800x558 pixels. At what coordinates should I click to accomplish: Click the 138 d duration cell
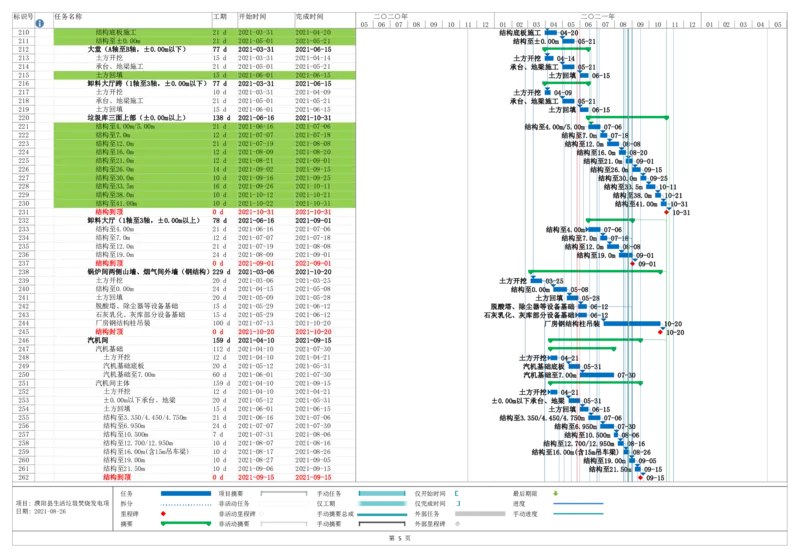tap(220, 117)
